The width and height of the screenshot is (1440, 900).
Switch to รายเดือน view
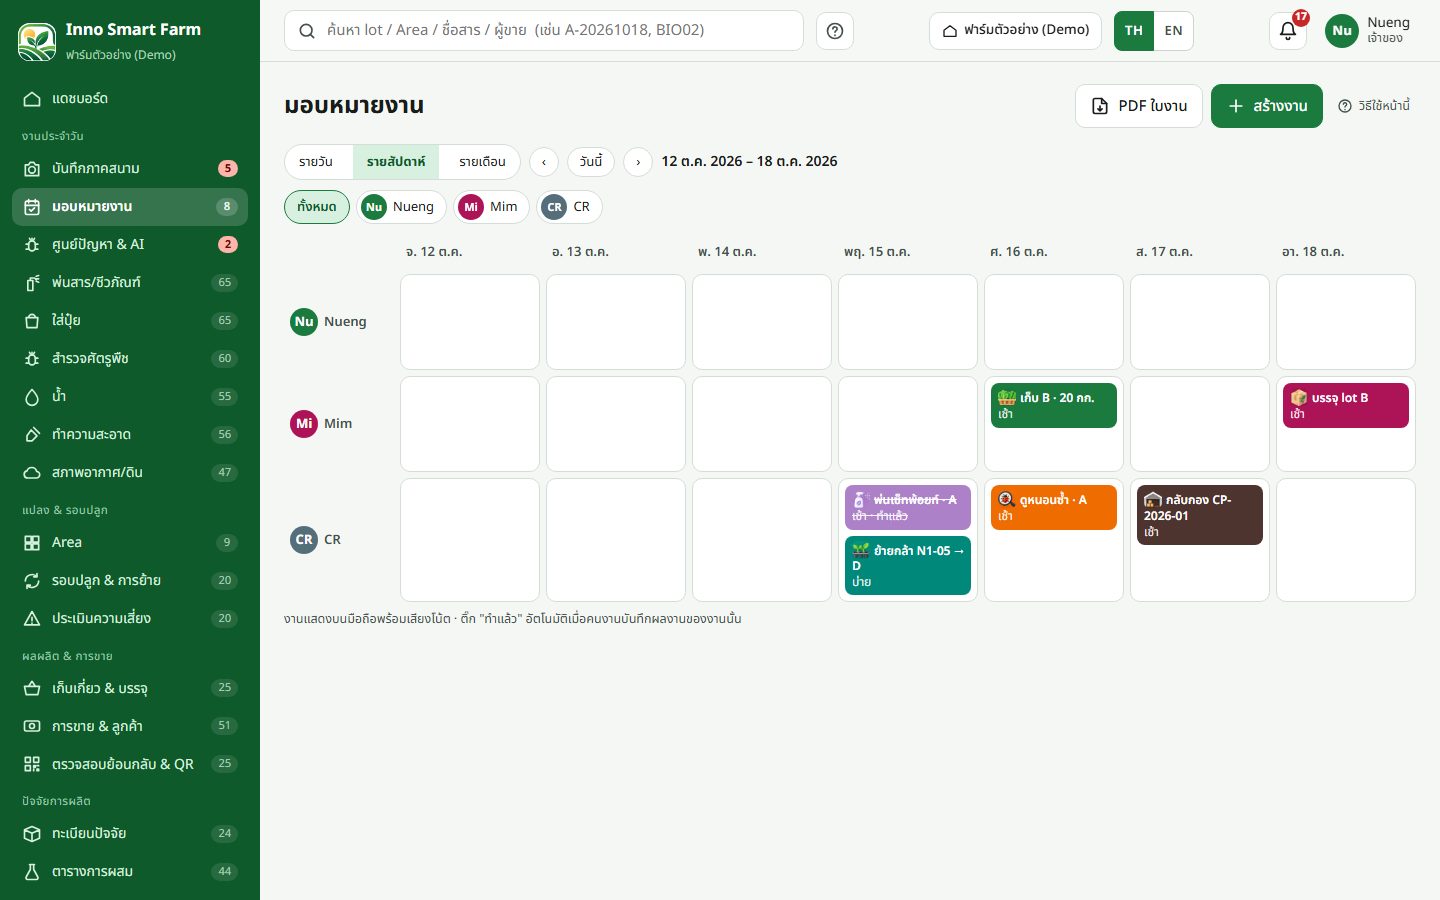coord(482,162)
